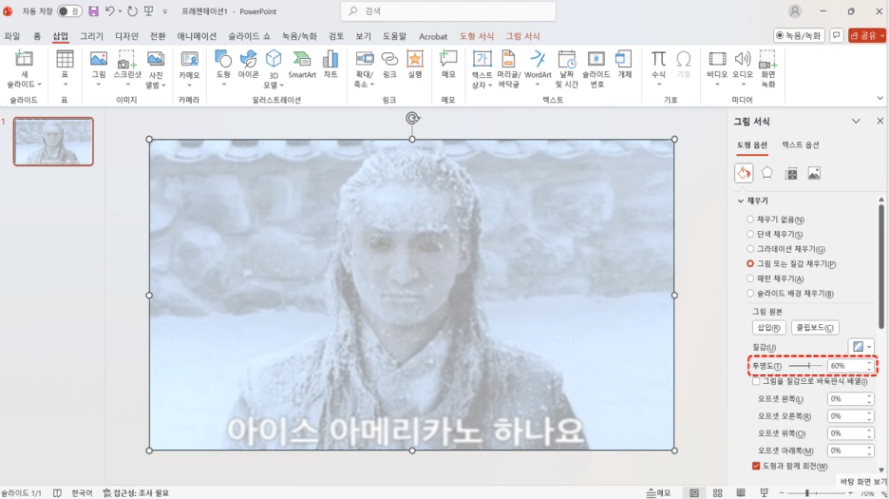The width and height of the screenshot is (889, 499).
Task: Insert a SmartArt graphic
Action: coord(302,64)
